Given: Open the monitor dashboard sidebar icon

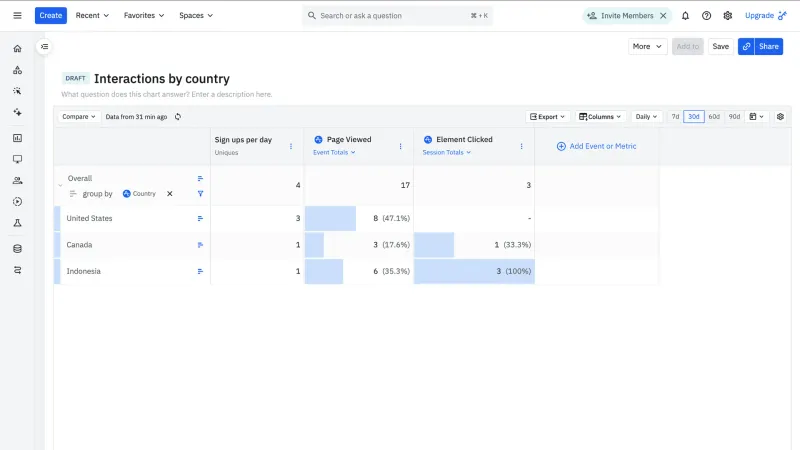Looking at the screenshot, I should [17, 159].
